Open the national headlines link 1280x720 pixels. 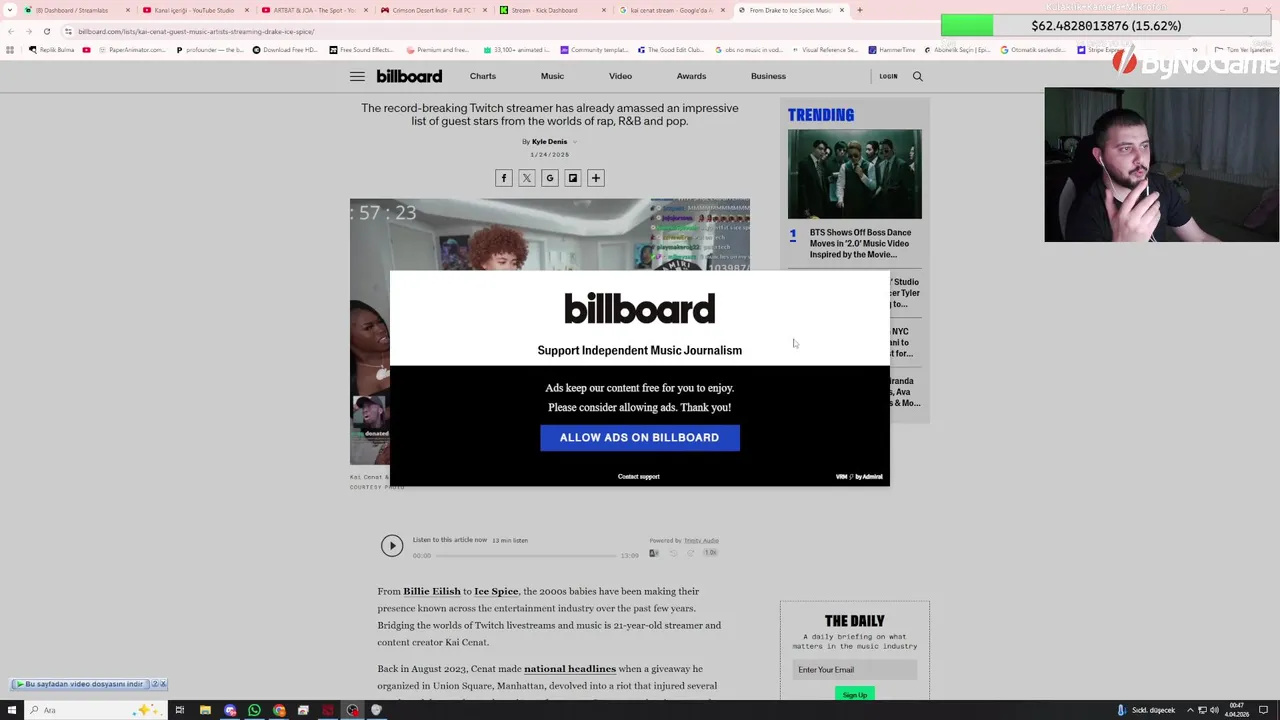[x=570, y=669]
